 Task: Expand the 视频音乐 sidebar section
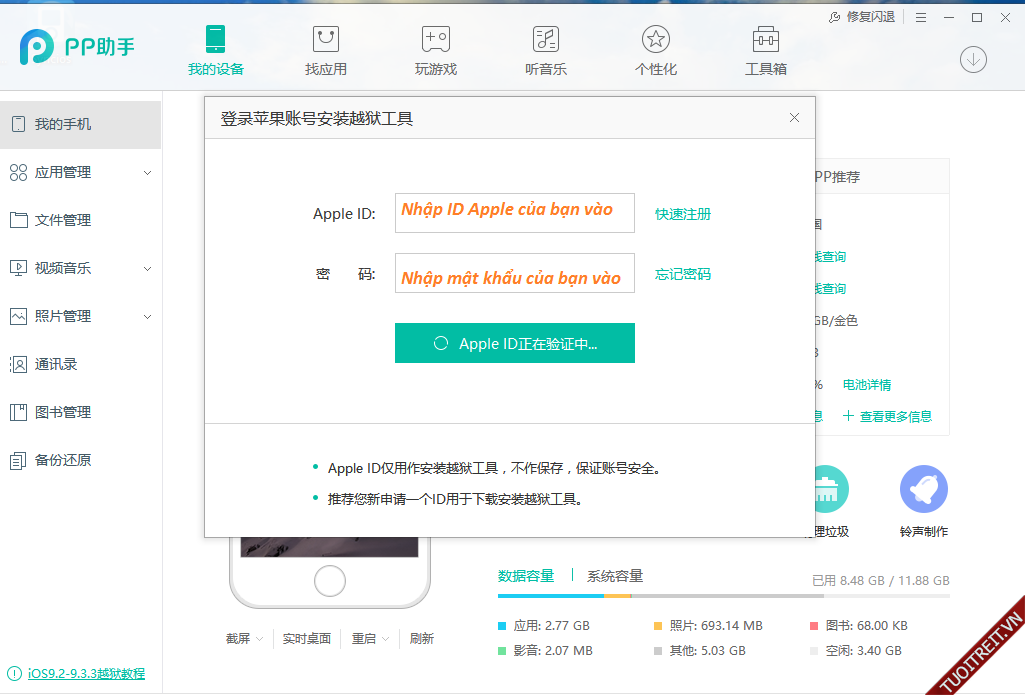[147, 269]
